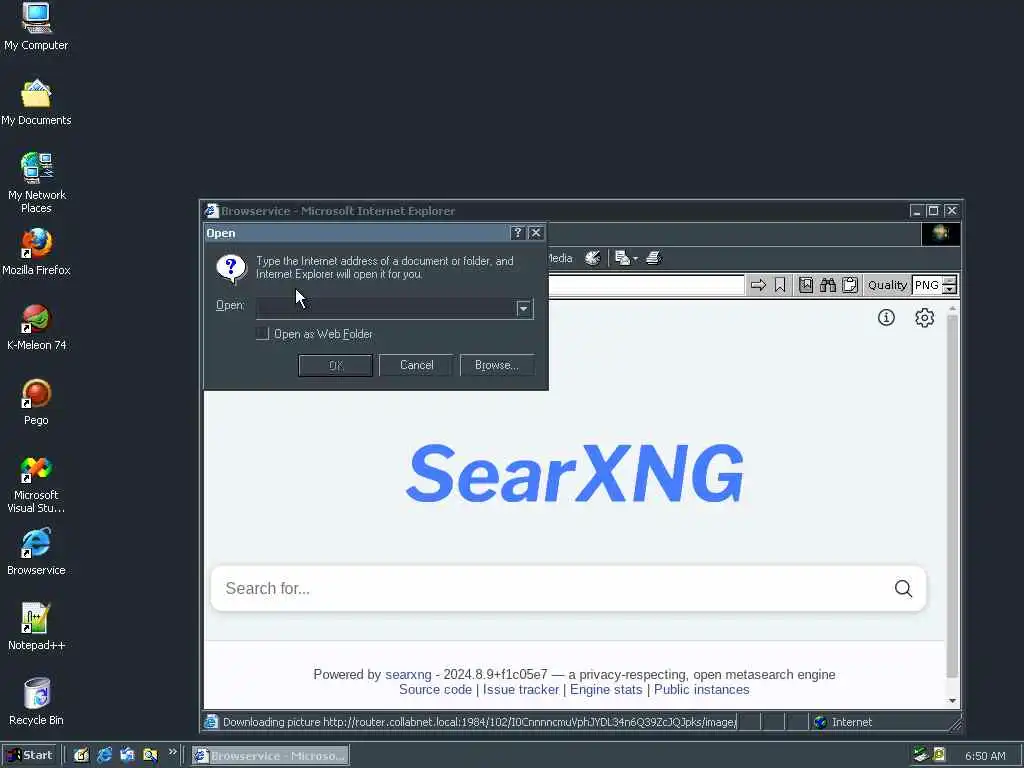The height and width of the screenshot is (768, 1024).
Task: Open the Source code link
Action: 436,690
